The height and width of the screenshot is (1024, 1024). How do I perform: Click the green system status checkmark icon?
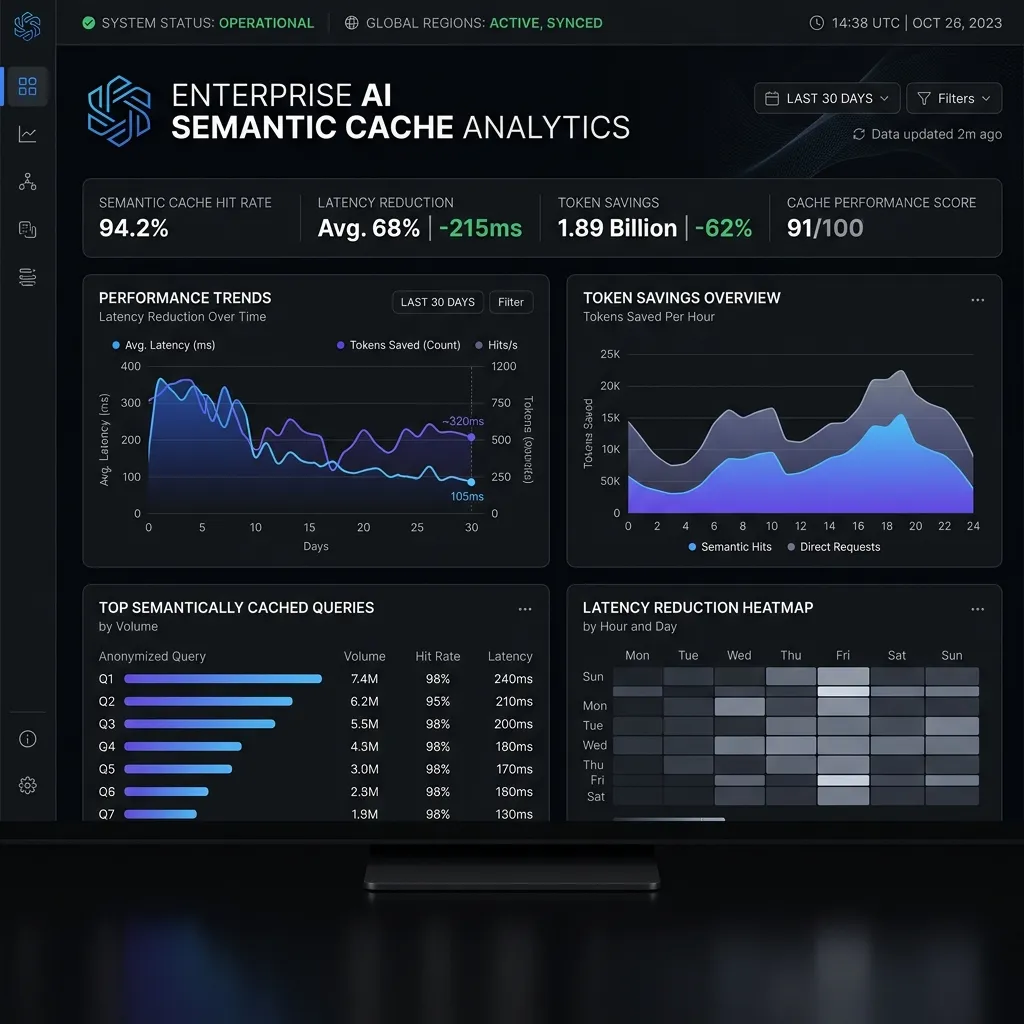[x=89, y=23]
